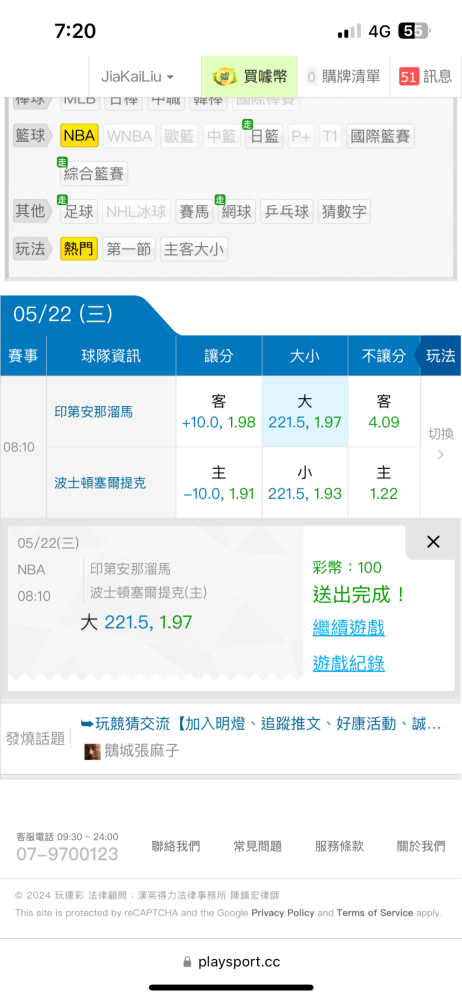The height and width of the screenshot is (1000, 462).
Task: Open the 購牌清單 purchase list
Action: [343, 77]
